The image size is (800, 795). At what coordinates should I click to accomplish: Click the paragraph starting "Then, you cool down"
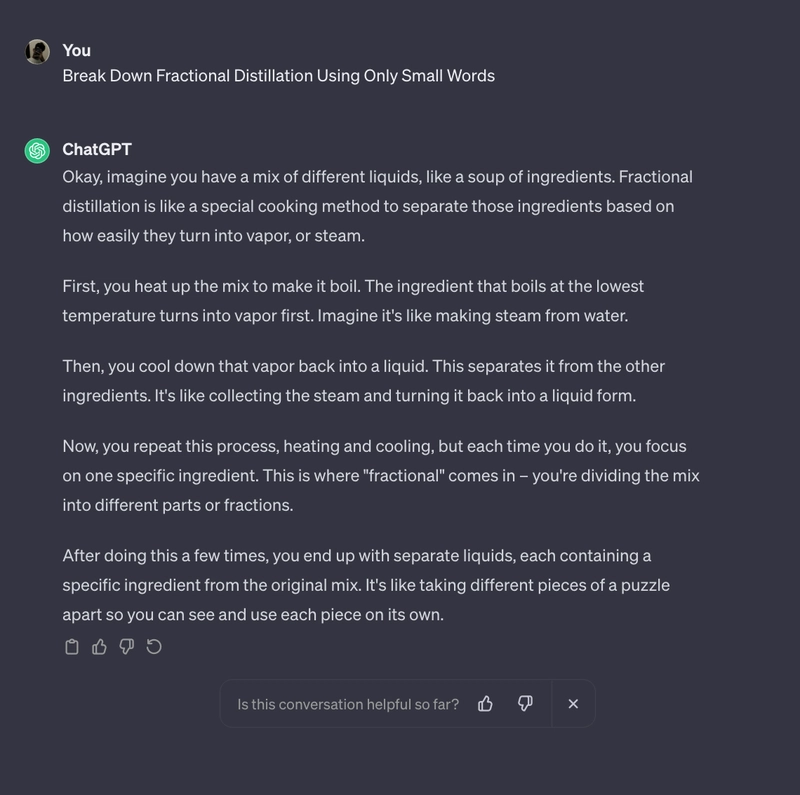click(363, 381)
